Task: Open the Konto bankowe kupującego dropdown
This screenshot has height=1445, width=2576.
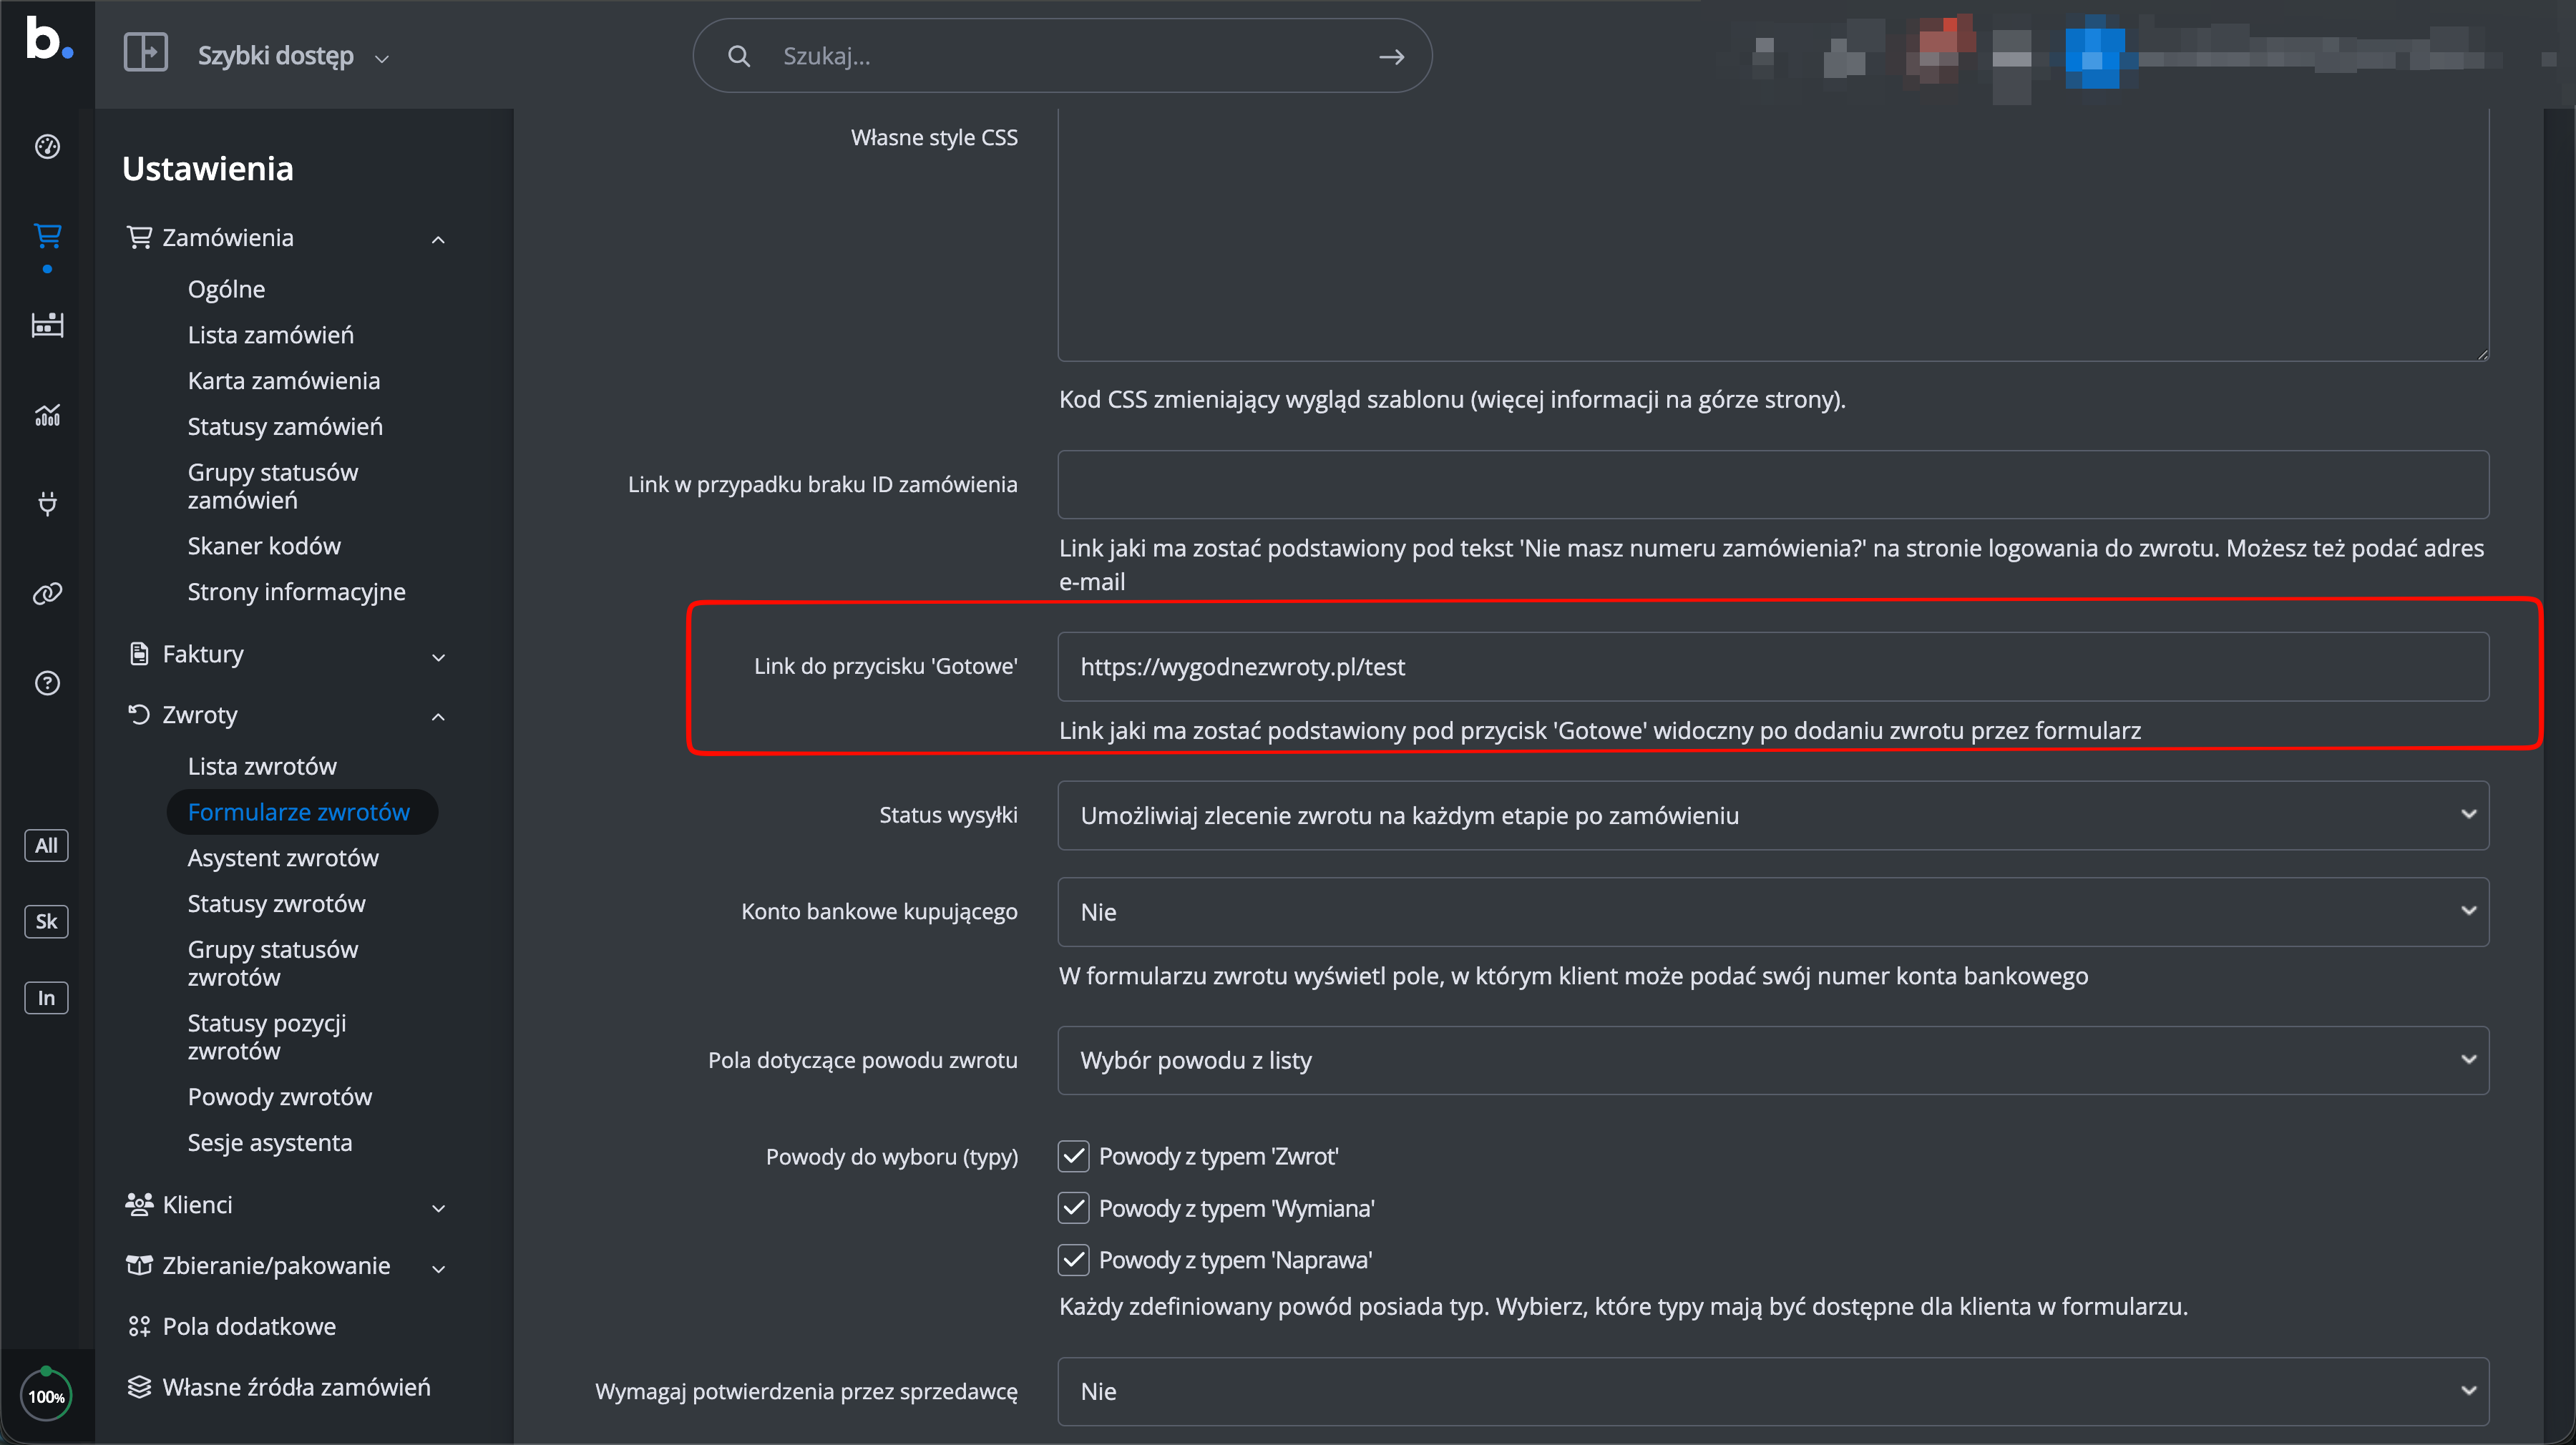Action: pos(1772,911)
